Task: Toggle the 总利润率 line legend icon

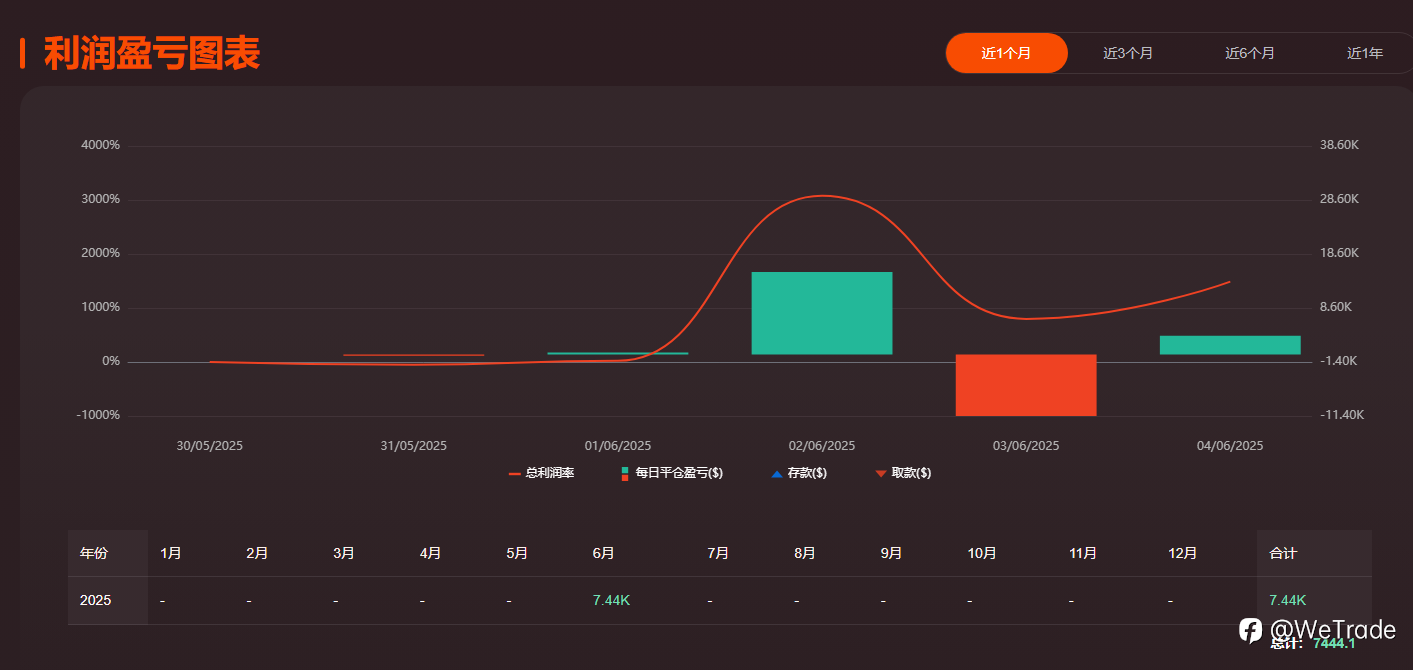Action: pos(514,474)
